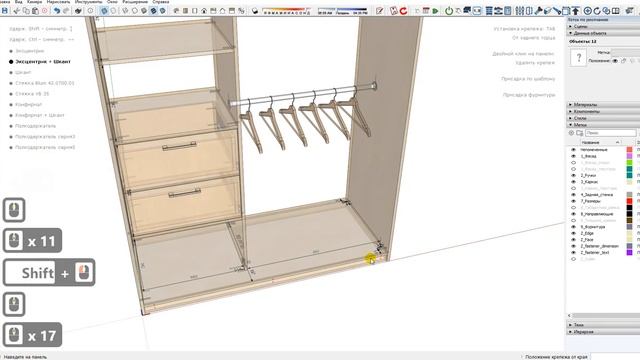Hide the Z_fastener_text tag
The image size is (640, 360).
tap(573, 253)
